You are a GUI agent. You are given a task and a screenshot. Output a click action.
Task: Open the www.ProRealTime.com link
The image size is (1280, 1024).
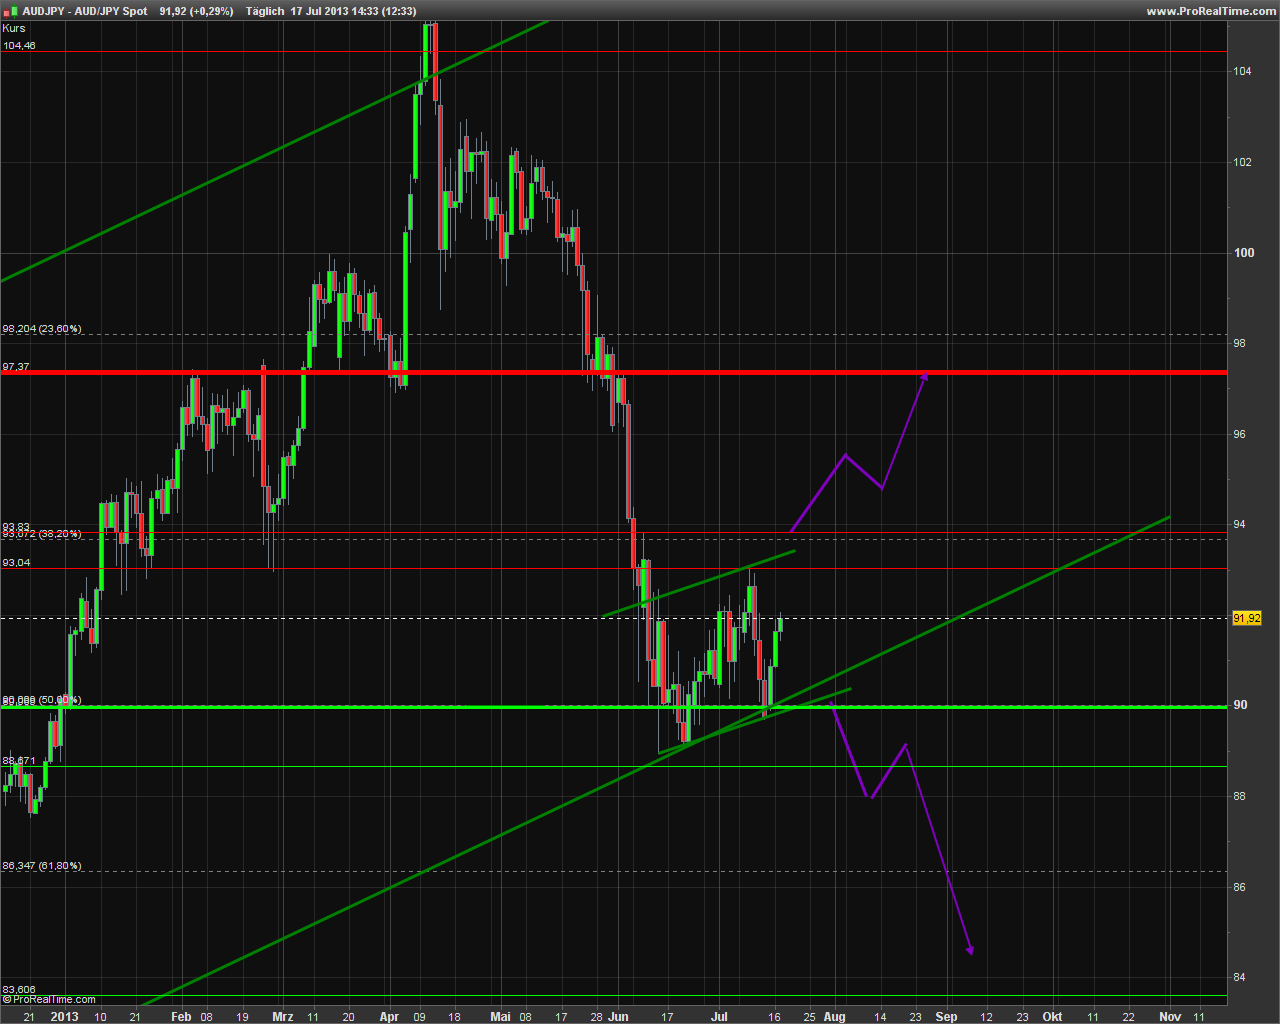1210,11
